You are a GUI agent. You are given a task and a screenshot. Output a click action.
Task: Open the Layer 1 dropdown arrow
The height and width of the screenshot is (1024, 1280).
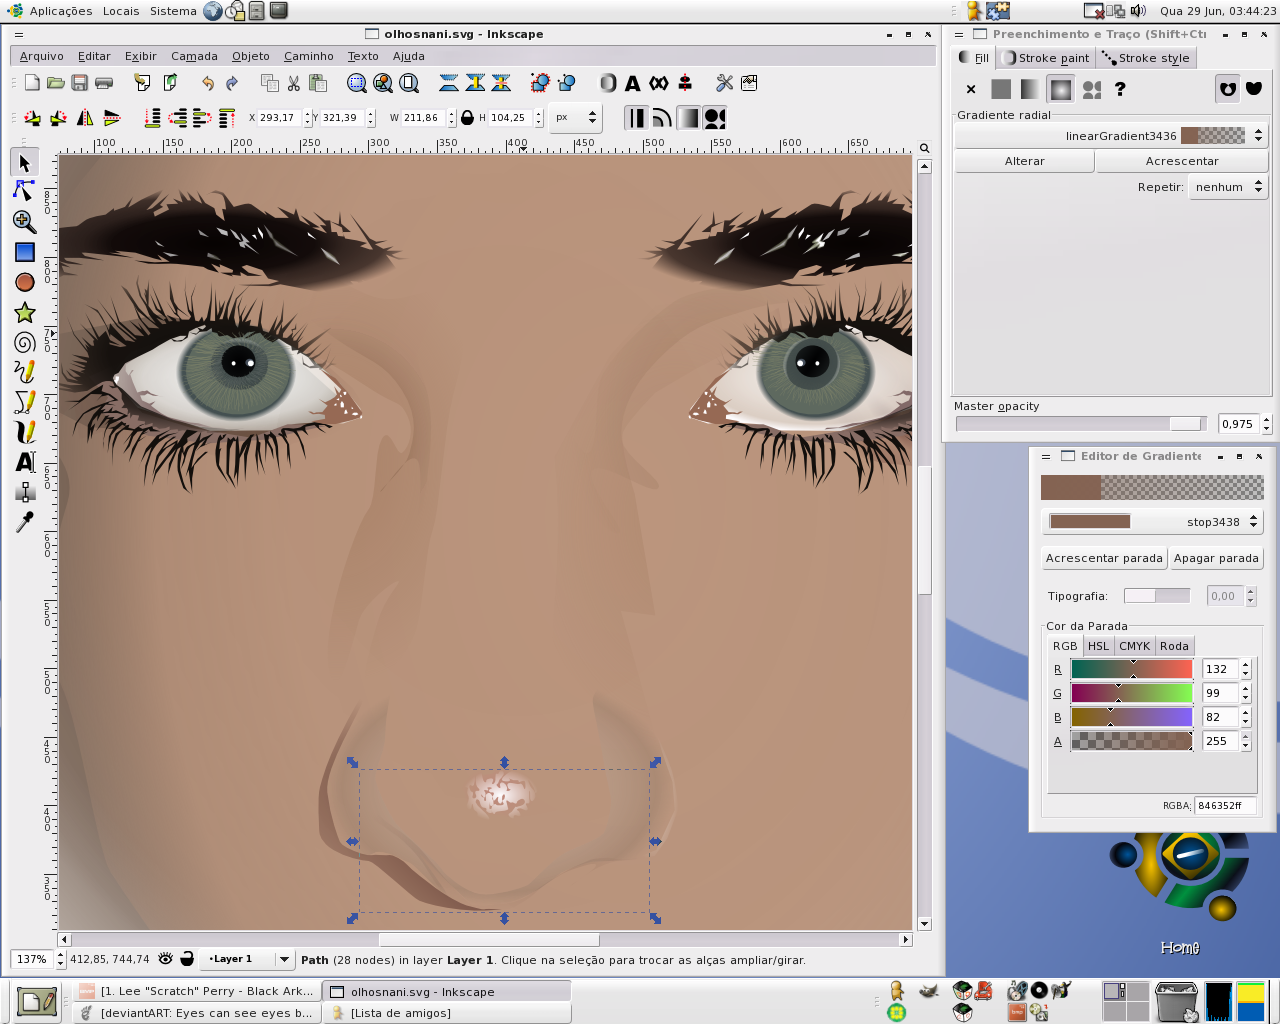(x=284, y=959)
